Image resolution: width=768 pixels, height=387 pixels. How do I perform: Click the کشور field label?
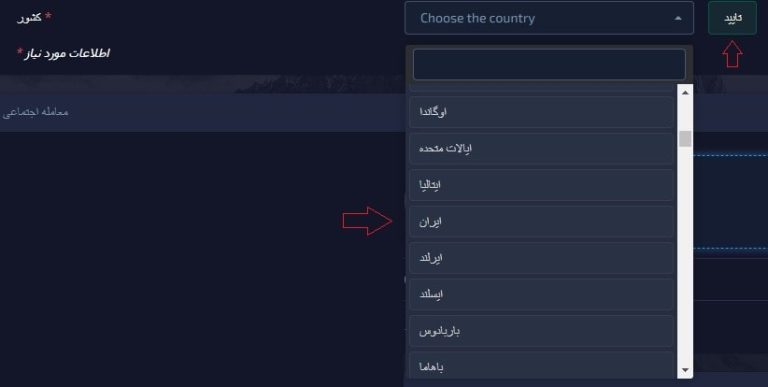pos(29,18)
